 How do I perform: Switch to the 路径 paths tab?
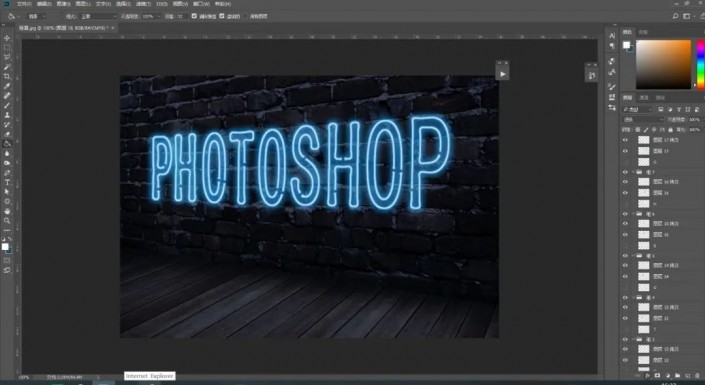(660, 98)
